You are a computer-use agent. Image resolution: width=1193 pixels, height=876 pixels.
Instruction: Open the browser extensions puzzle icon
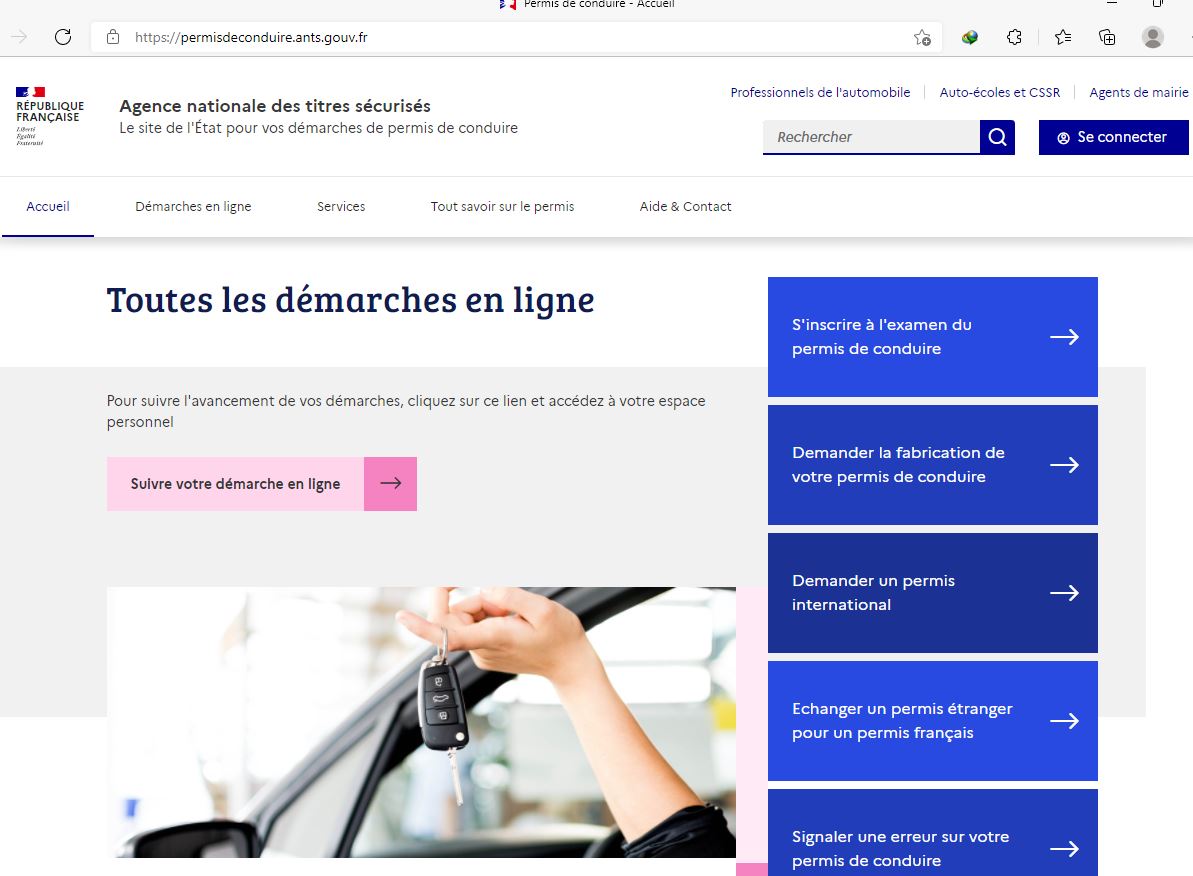pos(1014,37)
